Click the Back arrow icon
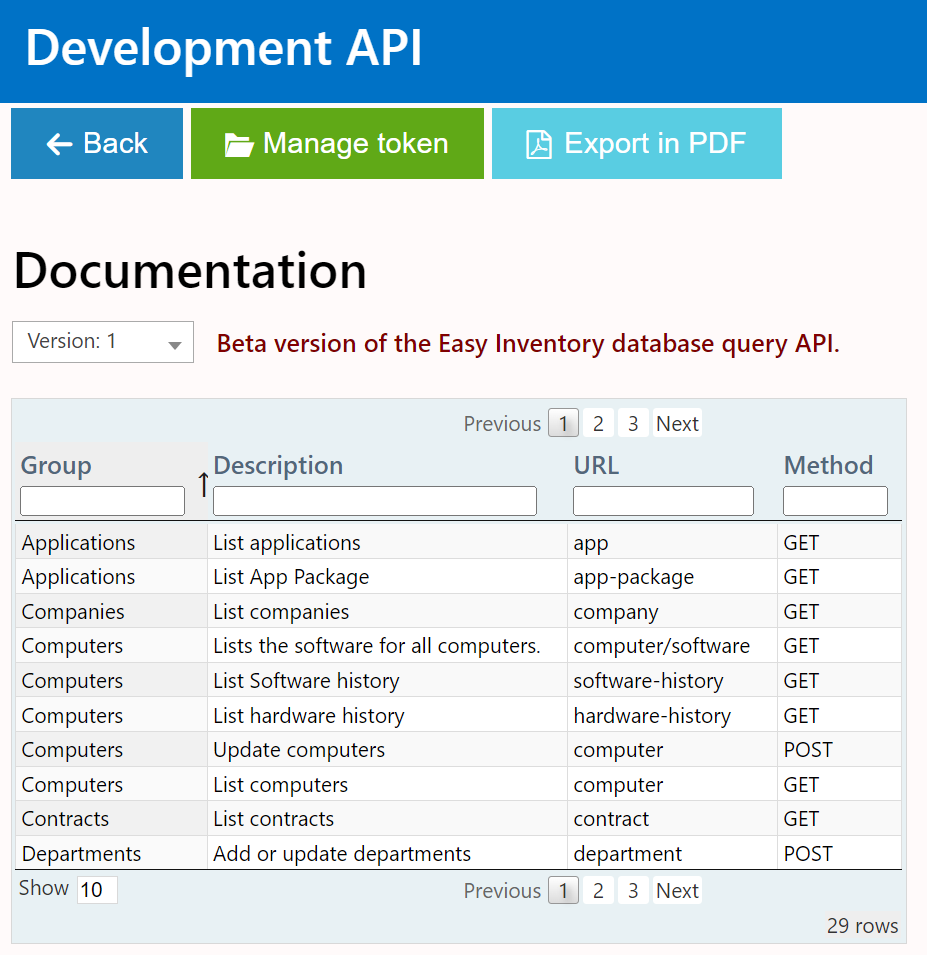This screenshot has height=955, width=927. coord(59,144)
